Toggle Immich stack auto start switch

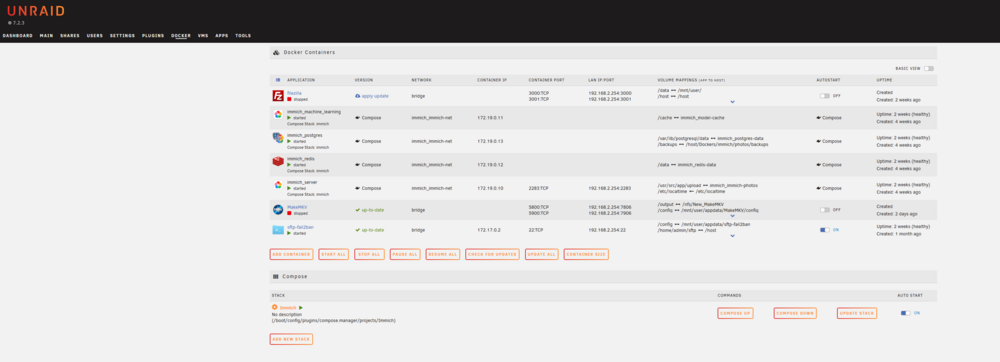point(906,313)
